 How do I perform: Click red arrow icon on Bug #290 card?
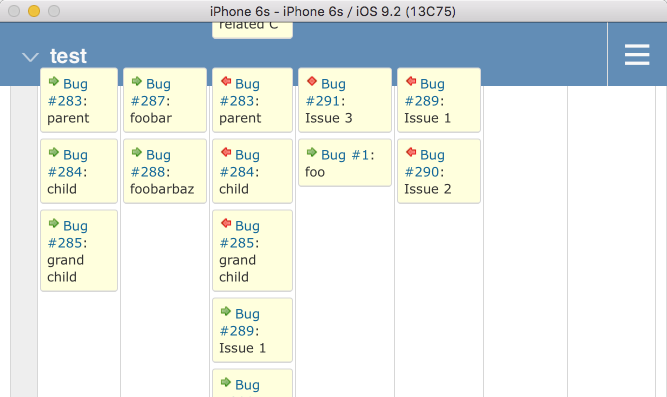coord(411,152)
